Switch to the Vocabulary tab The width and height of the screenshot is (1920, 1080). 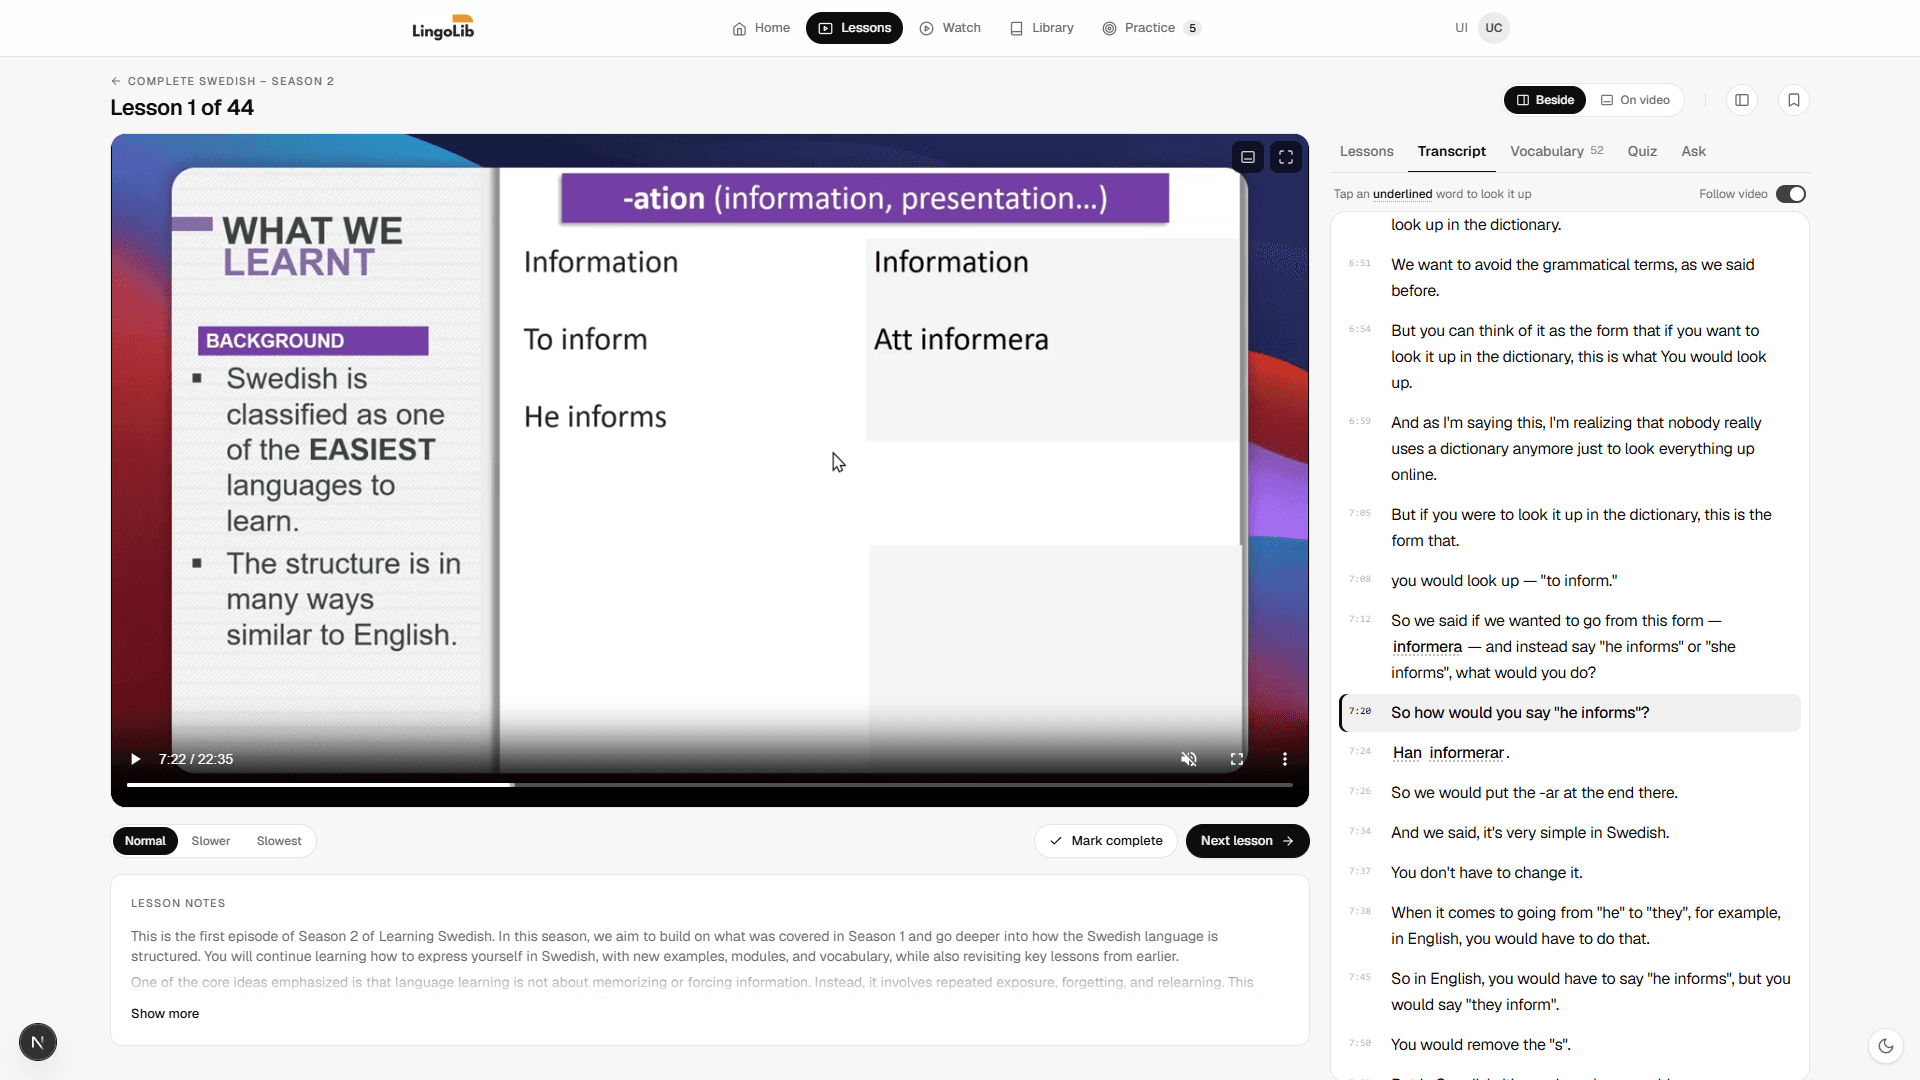1556,151
